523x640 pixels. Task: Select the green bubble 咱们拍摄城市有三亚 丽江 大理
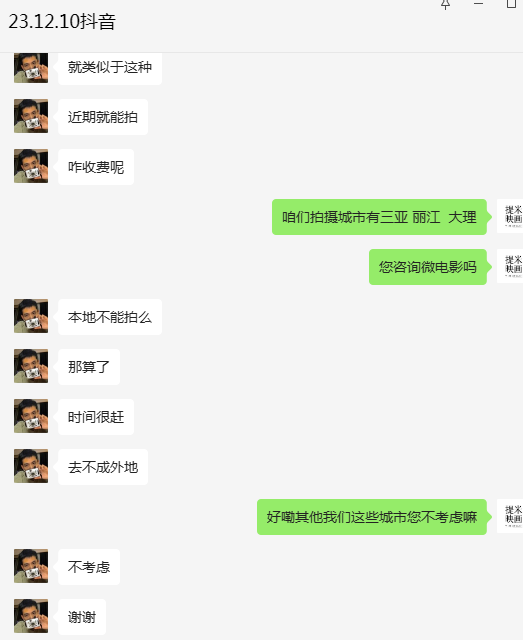coord(379,217)
